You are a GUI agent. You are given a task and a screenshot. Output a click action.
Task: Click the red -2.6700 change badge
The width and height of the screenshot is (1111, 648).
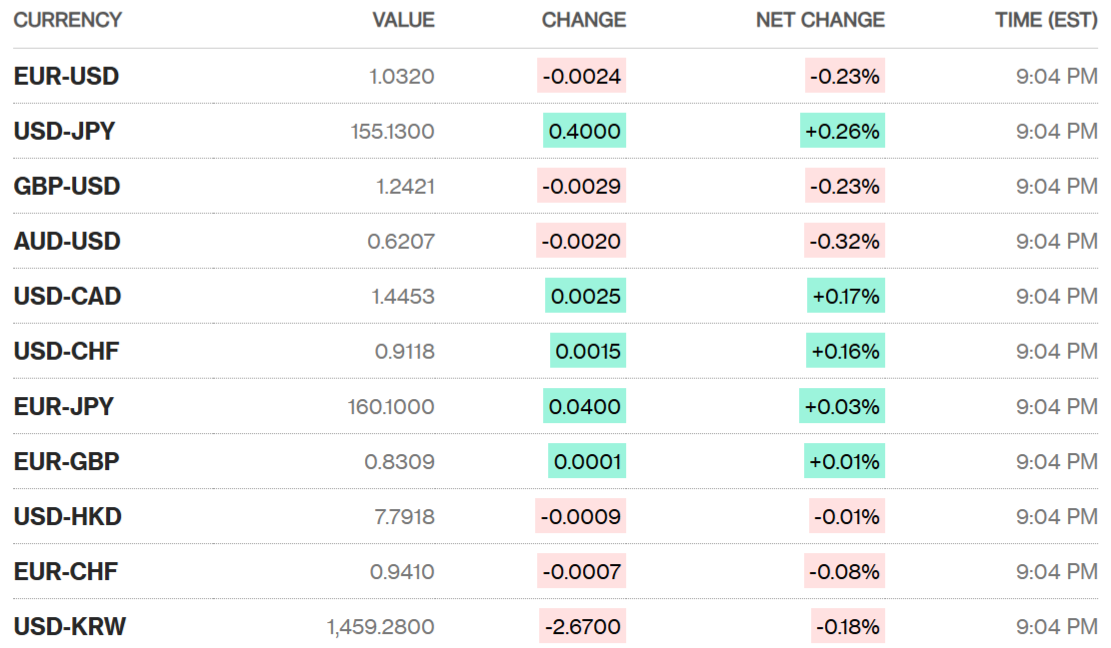(582, 627)
